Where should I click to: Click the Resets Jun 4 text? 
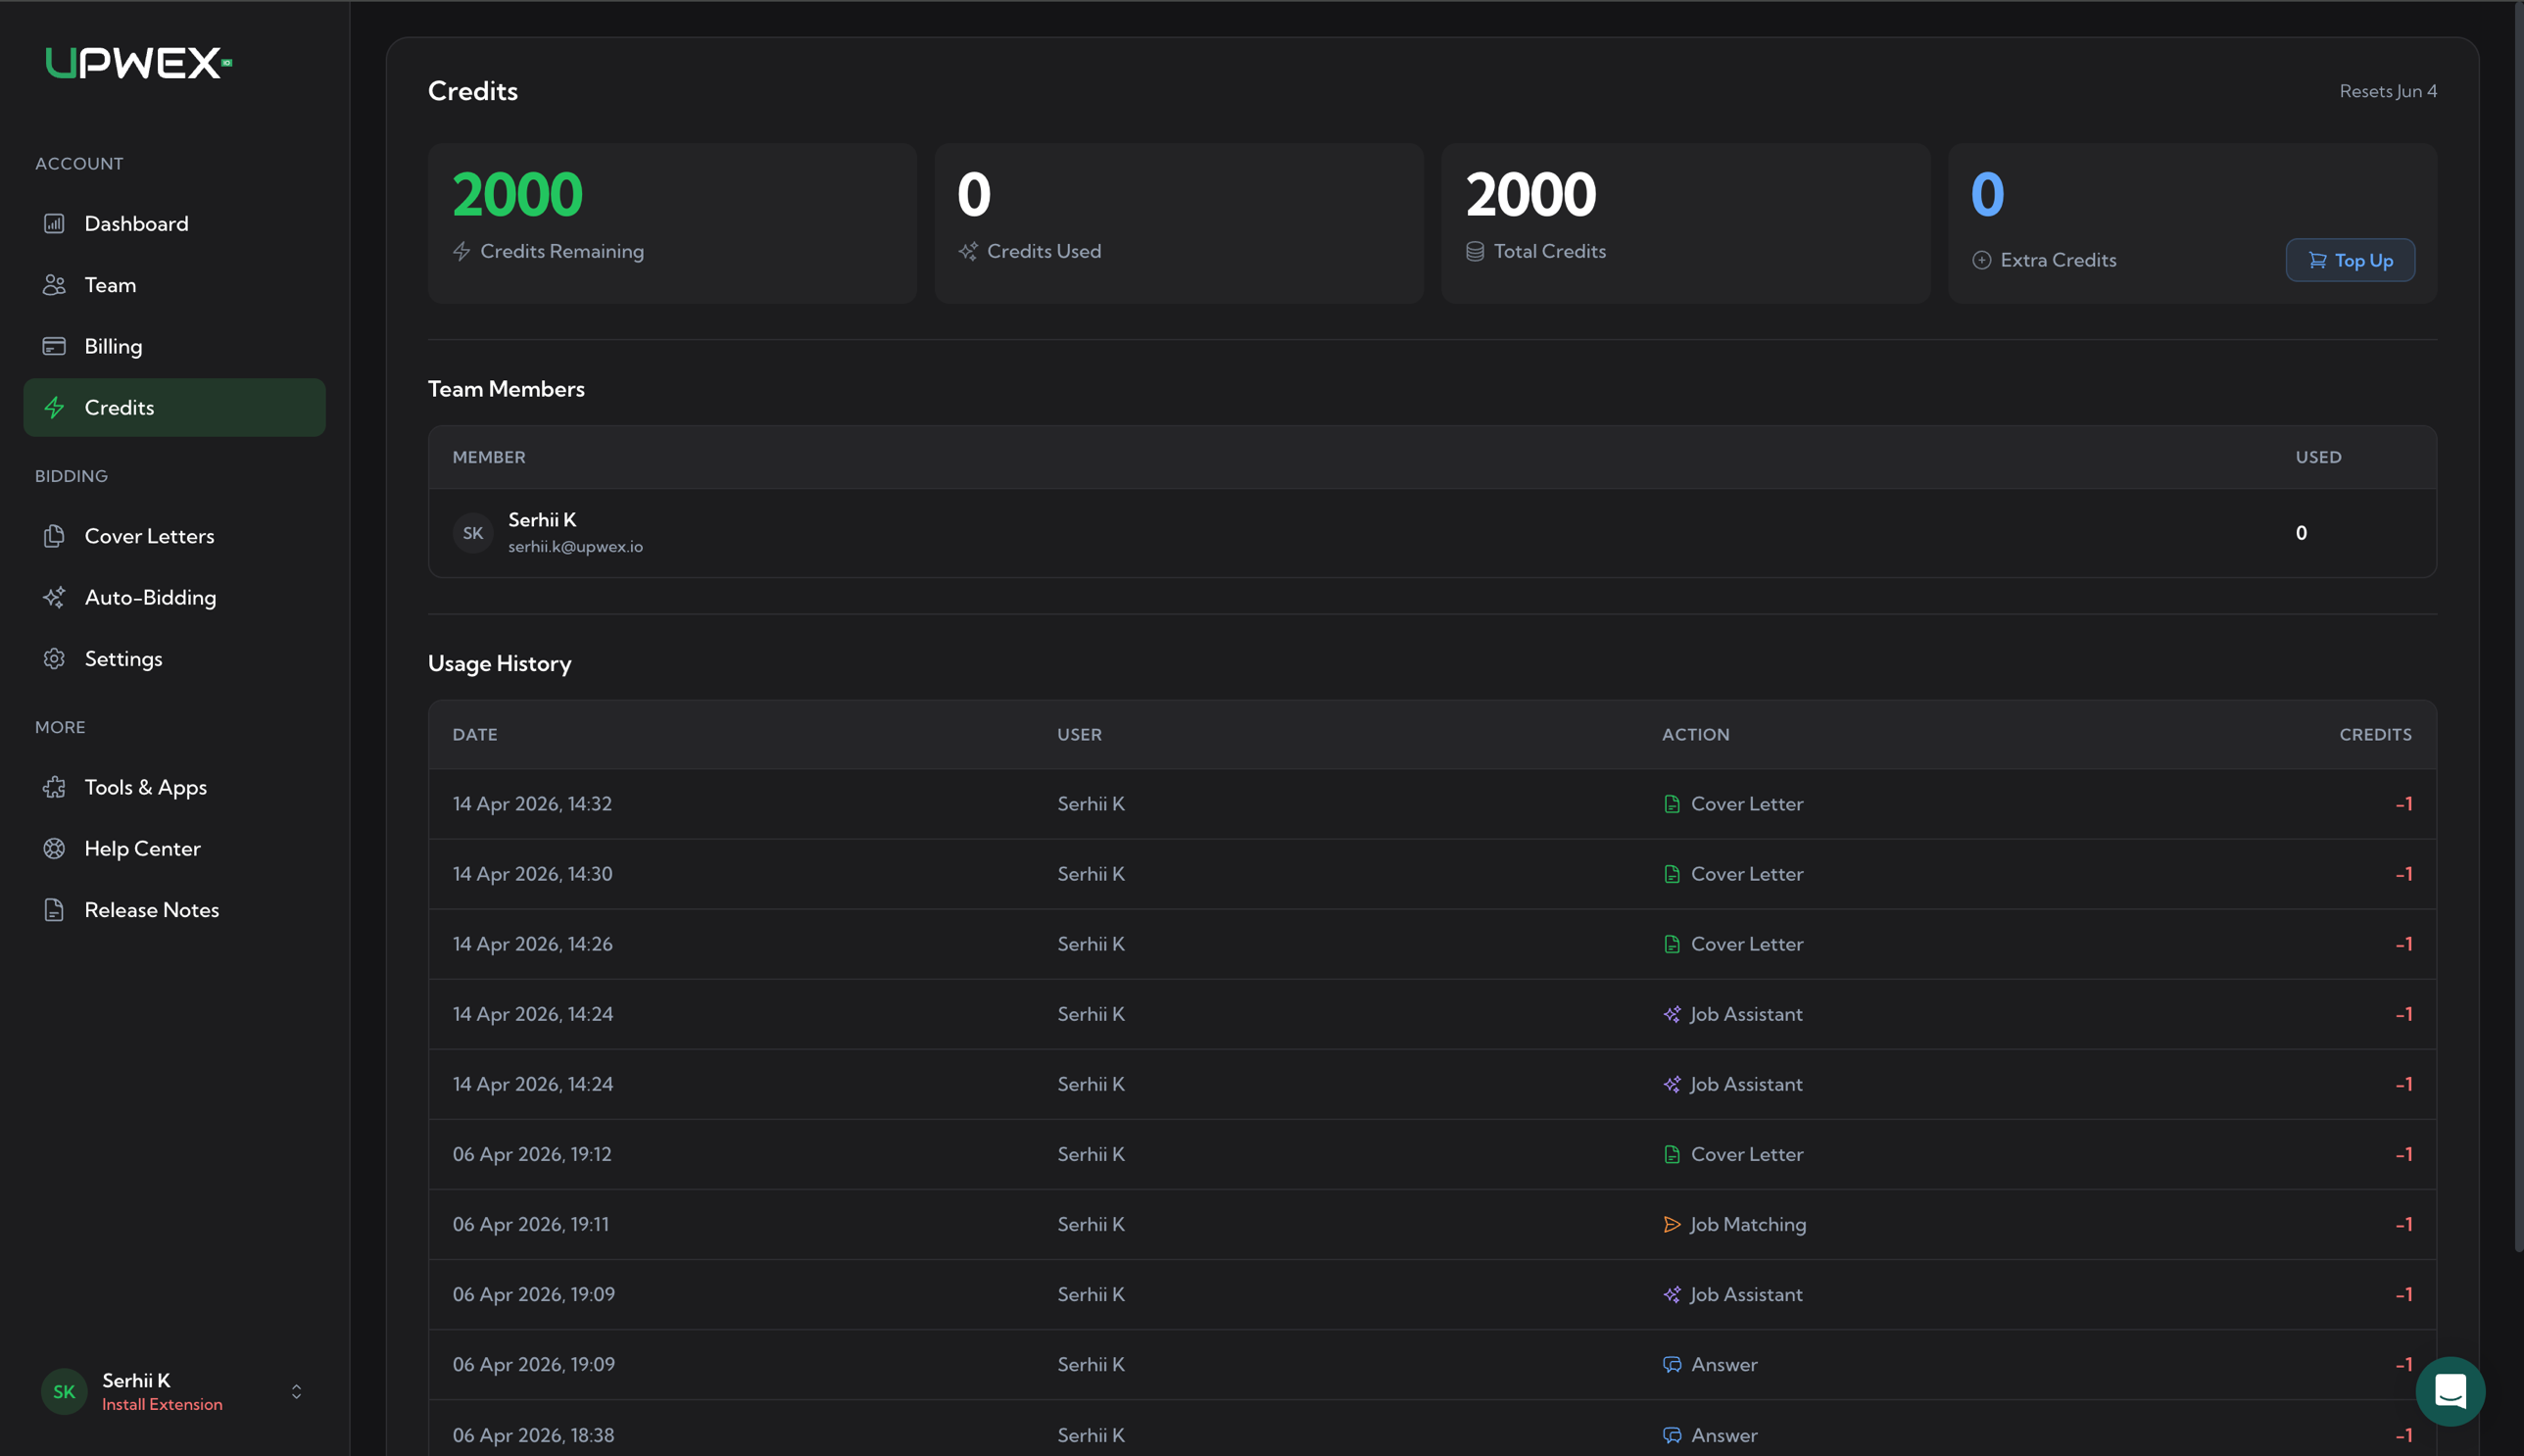tap(2388, 91)
